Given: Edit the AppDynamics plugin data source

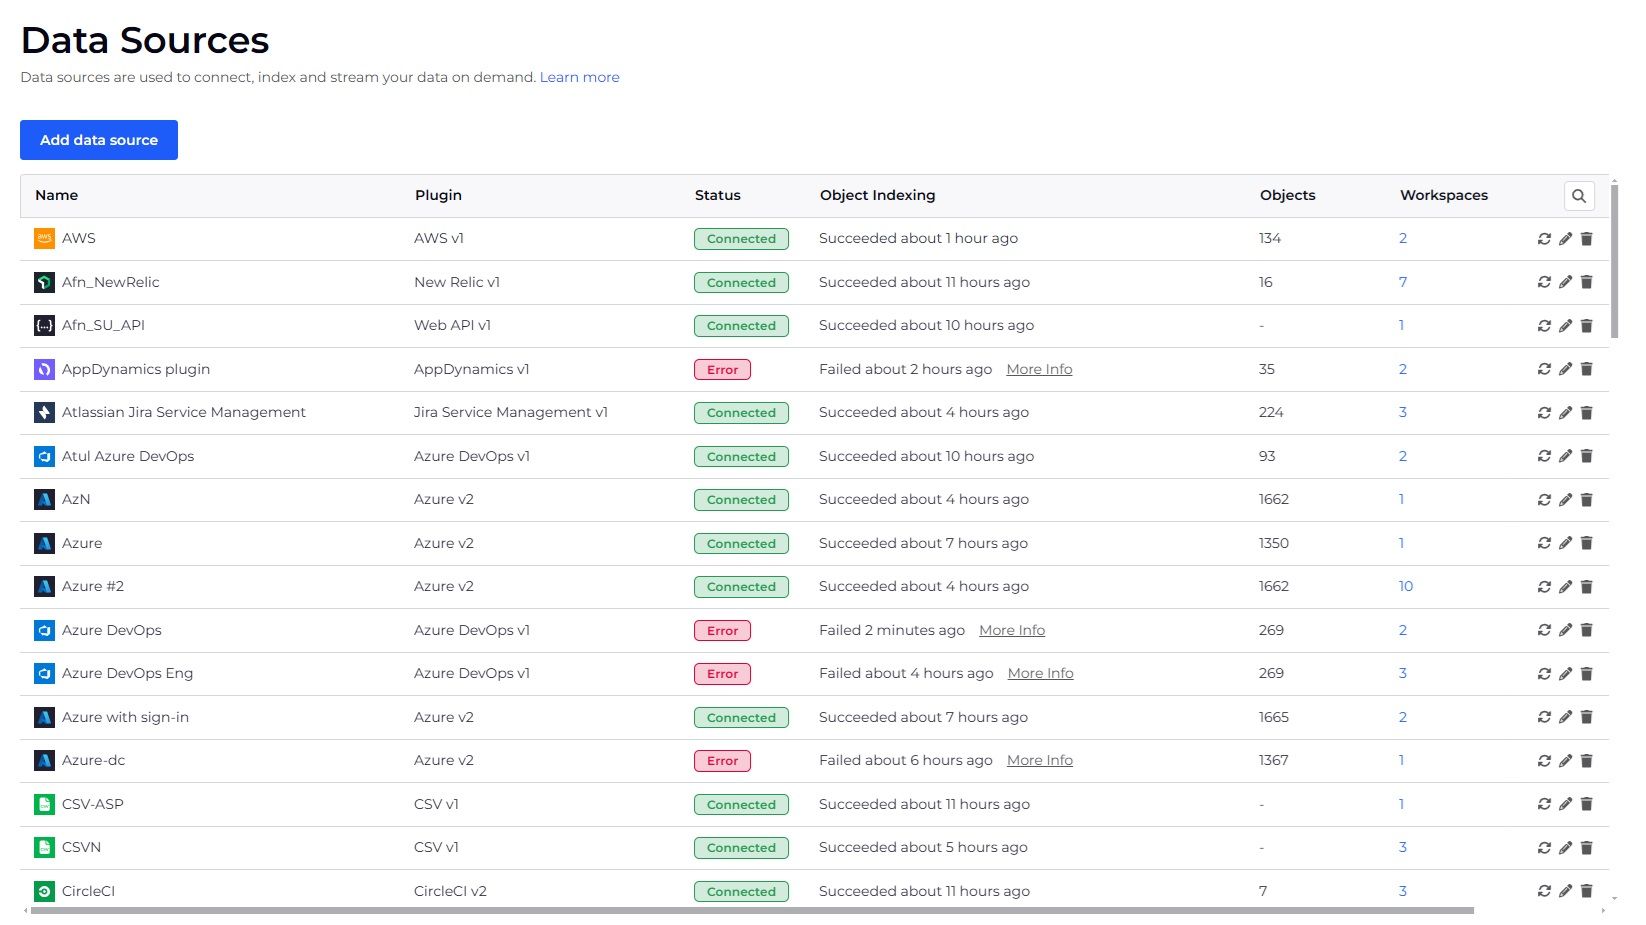Looking at the screenshot, I should [x=1565, y=369].
